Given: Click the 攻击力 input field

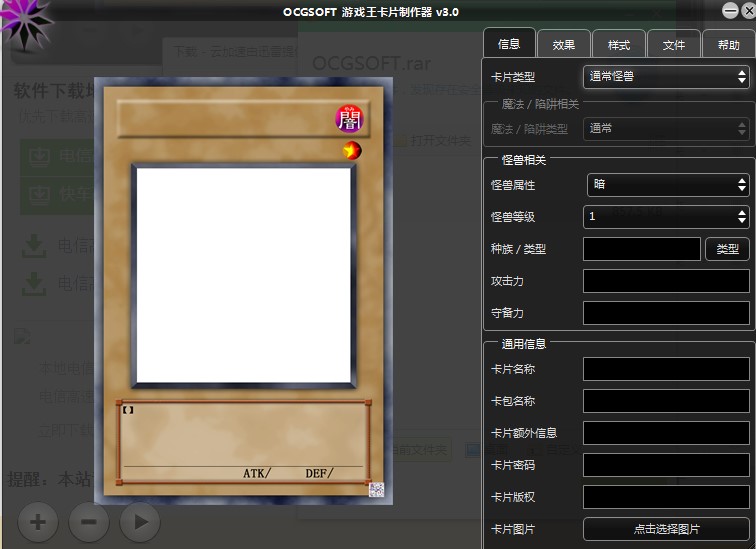Looking at the screenshot, I should (666, 281).
